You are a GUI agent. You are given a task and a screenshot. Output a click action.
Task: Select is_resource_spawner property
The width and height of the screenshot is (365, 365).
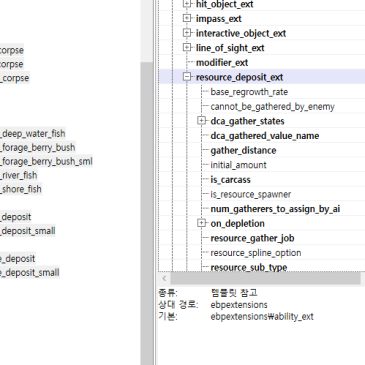(251, 194)
